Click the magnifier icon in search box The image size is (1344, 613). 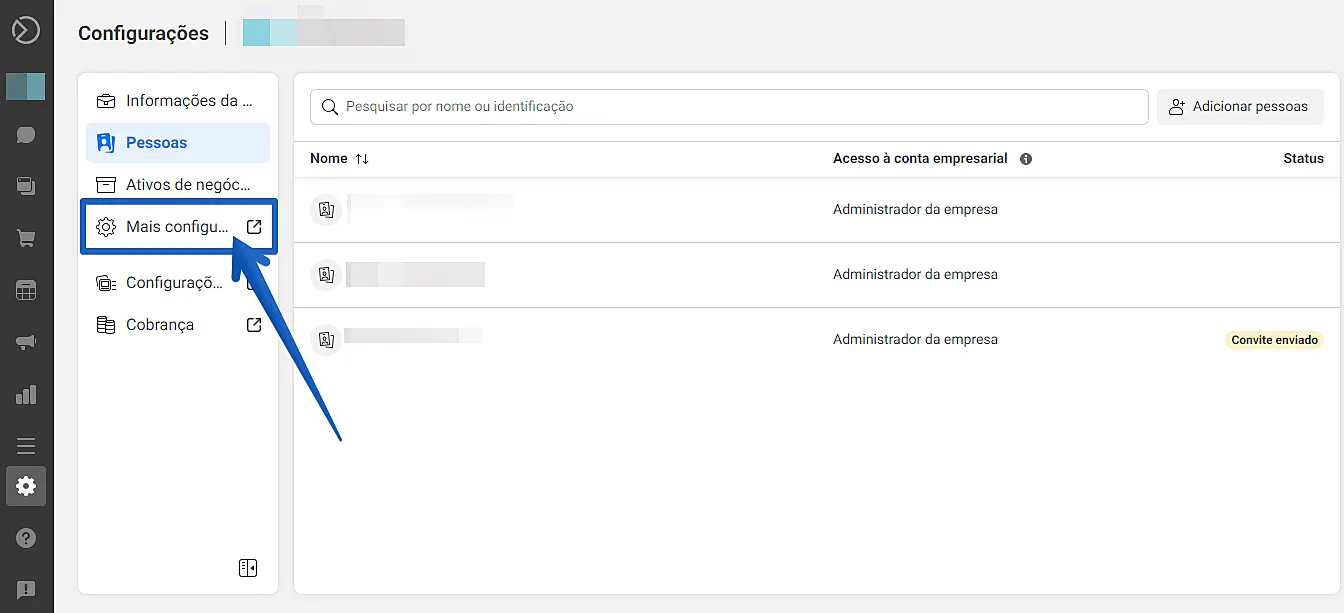pyautogui.click(x=330, y=107)
